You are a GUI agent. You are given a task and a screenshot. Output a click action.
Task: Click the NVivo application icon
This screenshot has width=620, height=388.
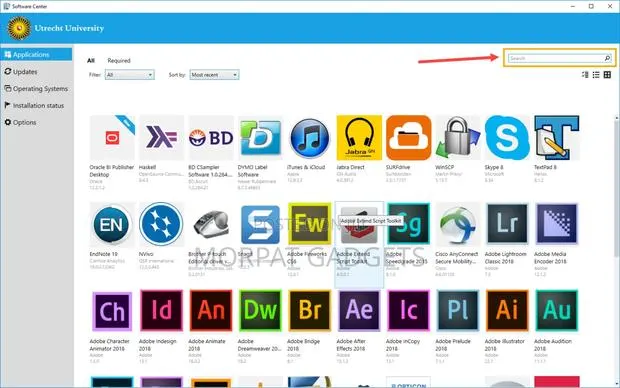coord(161,224)
